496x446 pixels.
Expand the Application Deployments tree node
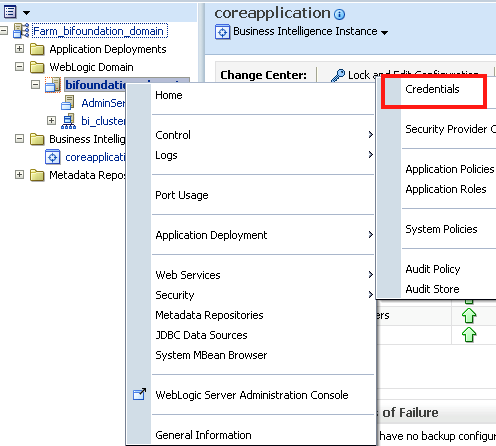point(19,49)
